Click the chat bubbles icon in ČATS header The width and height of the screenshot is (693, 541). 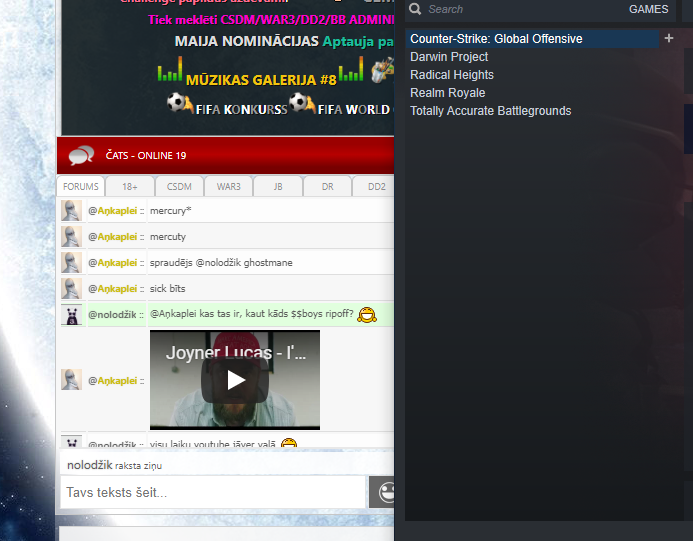click(x=81, y=155)
